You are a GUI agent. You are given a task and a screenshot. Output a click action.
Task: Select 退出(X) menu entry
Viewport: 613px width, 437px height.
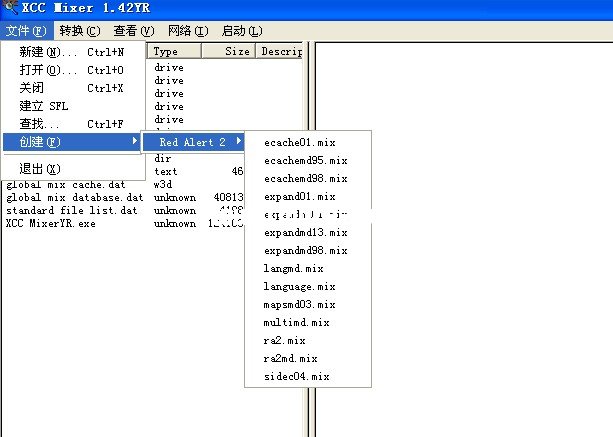(72, 169)
